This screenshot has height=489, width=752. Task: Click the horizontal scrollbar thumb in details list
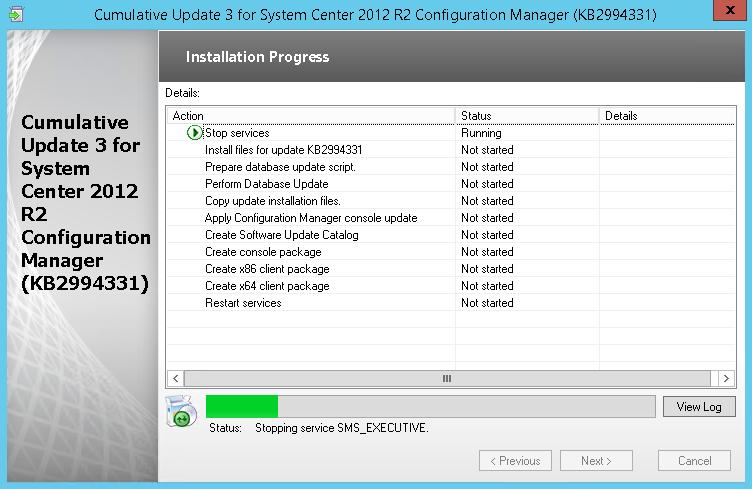447,378
